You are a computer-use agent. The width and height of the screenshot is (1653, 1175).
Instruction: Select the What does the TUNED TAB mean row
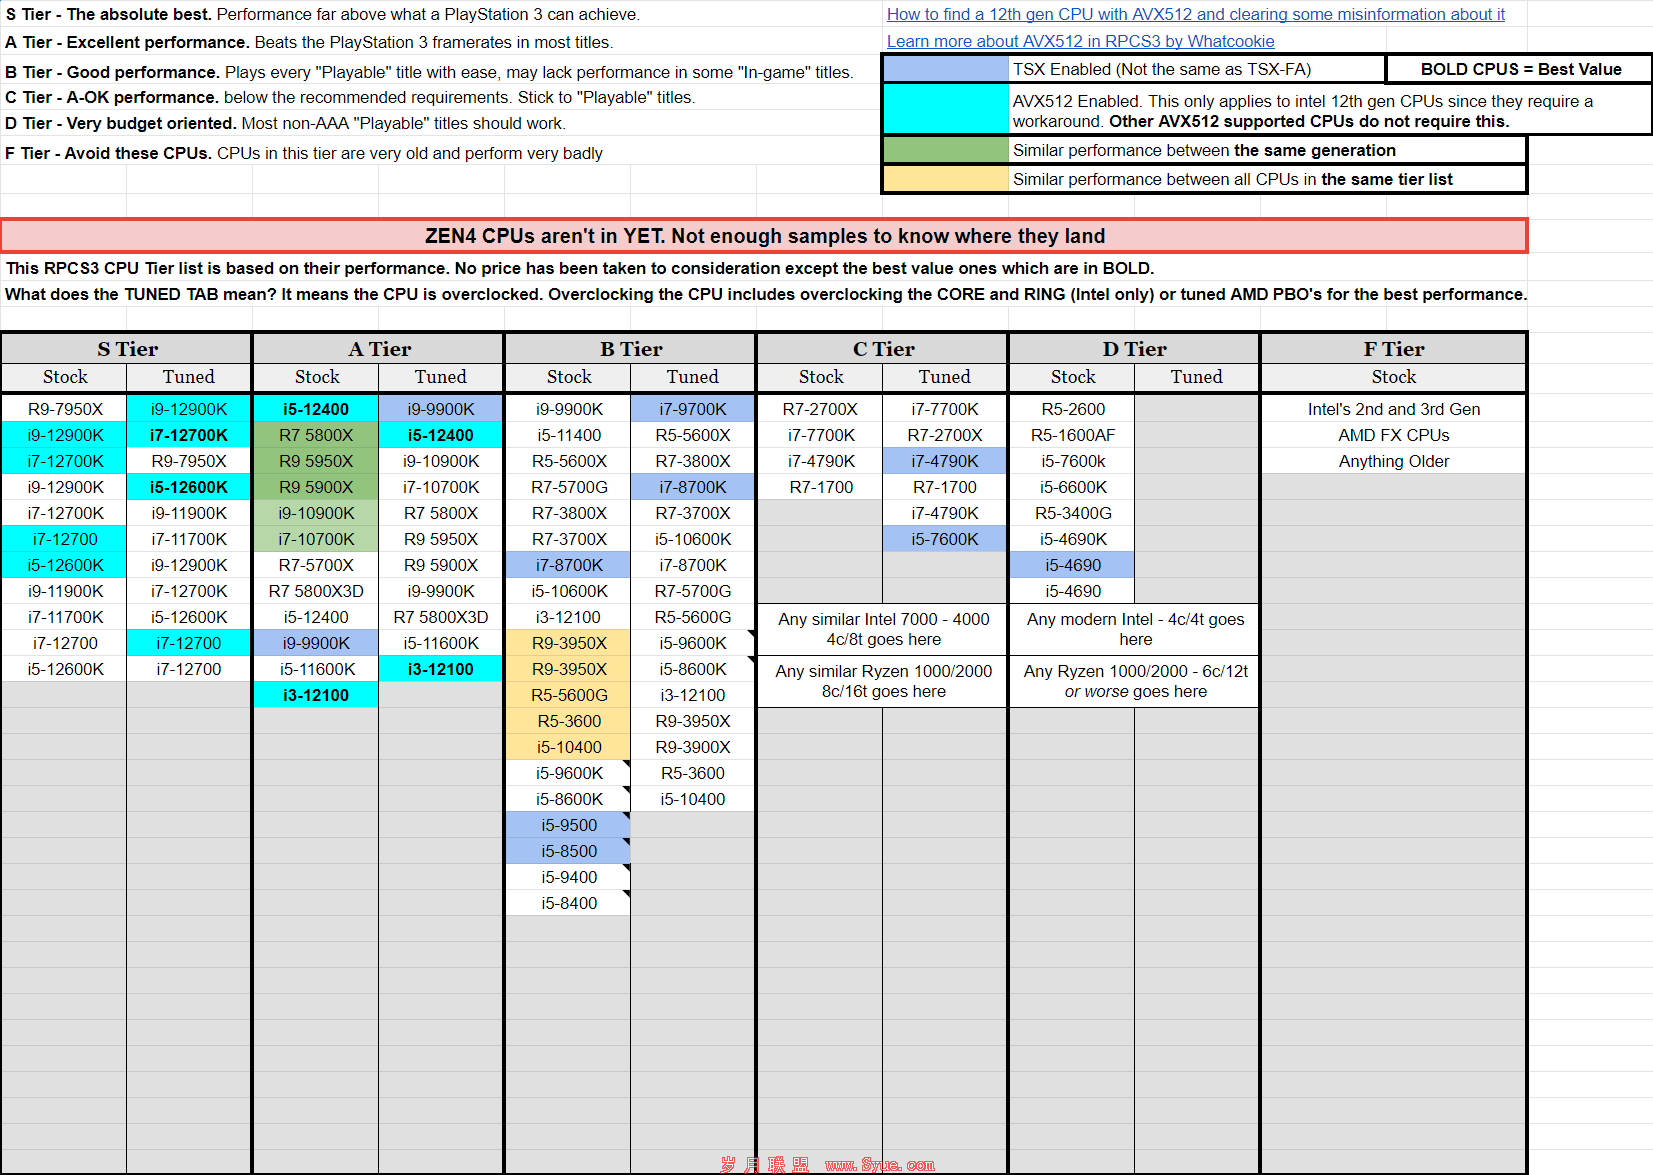[765, 294]
